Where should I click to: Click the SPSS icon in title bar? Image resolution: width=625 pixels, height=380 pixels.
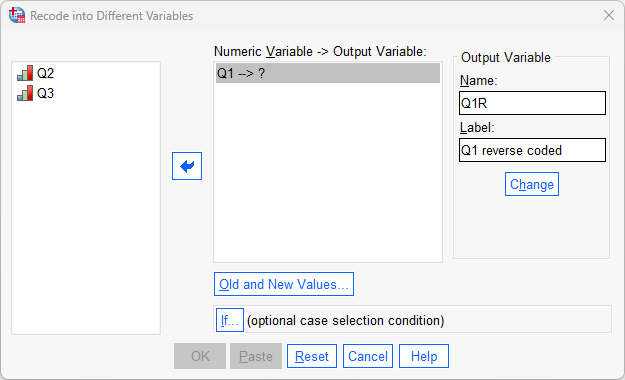pyautogui.click(x=17, y=16)
